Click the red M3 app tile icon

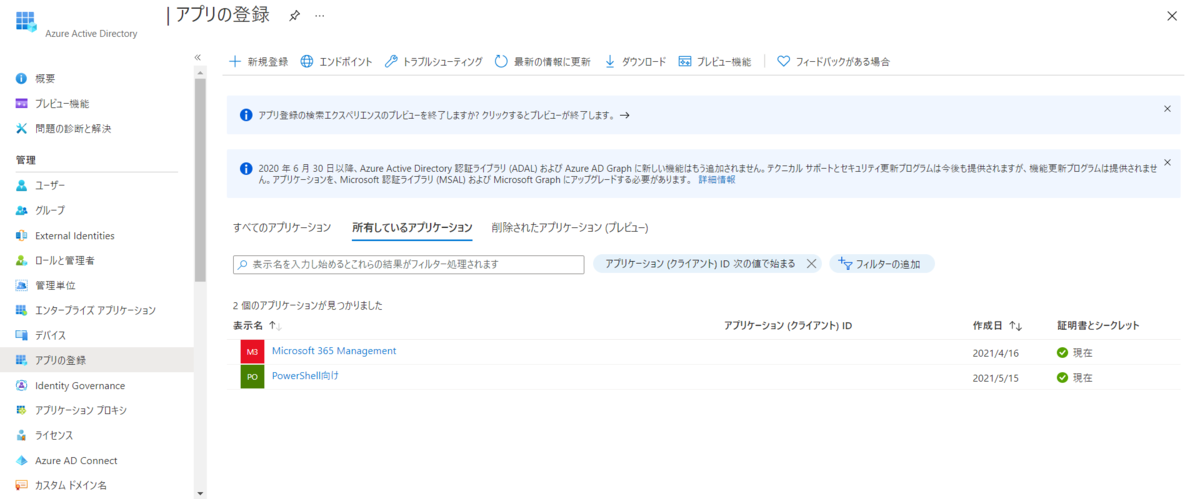point(252,352)
